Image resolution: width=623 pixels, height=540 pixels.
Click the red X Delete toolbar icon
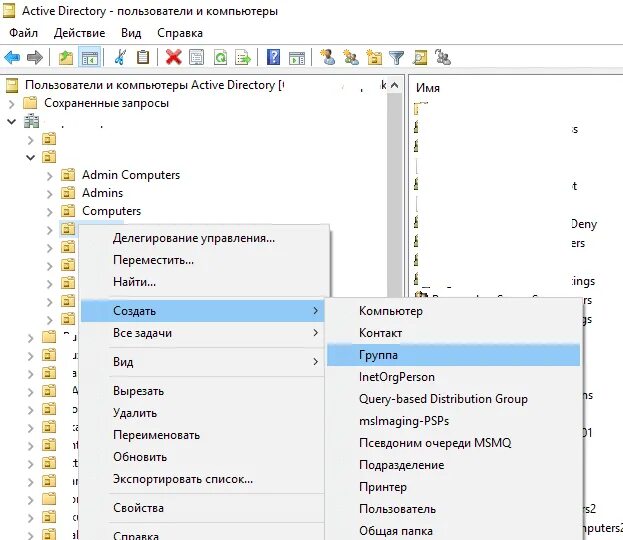tap(173, 58)
